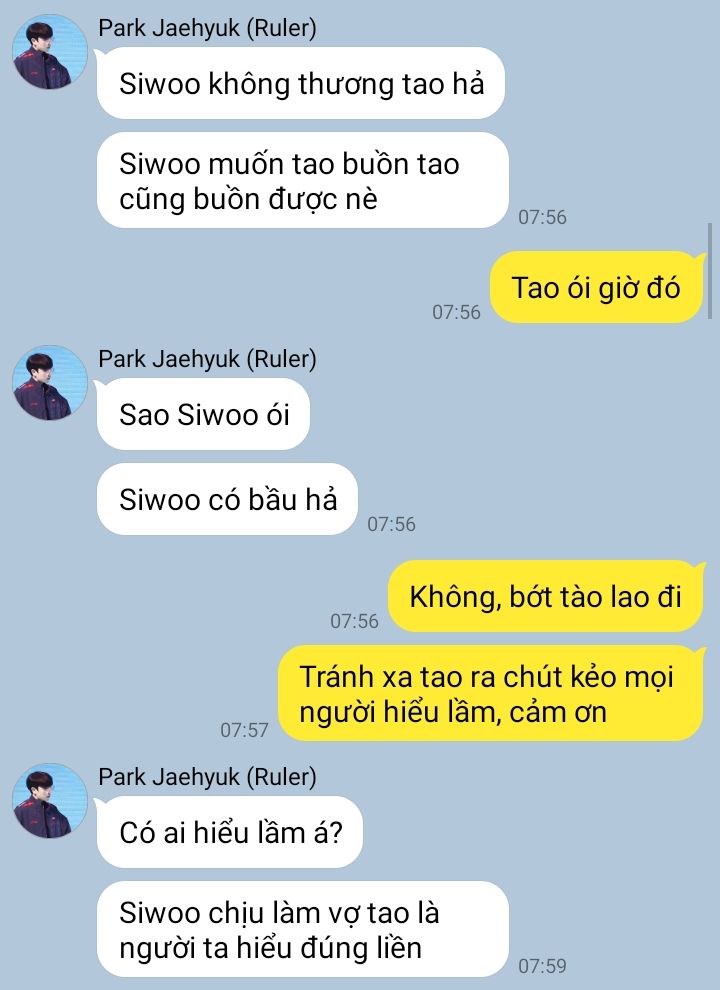This screenshot has width=720, height=990.
Task: Open the middle Park Jaehyuk profile avatar
Action: (x=50, y=383)
